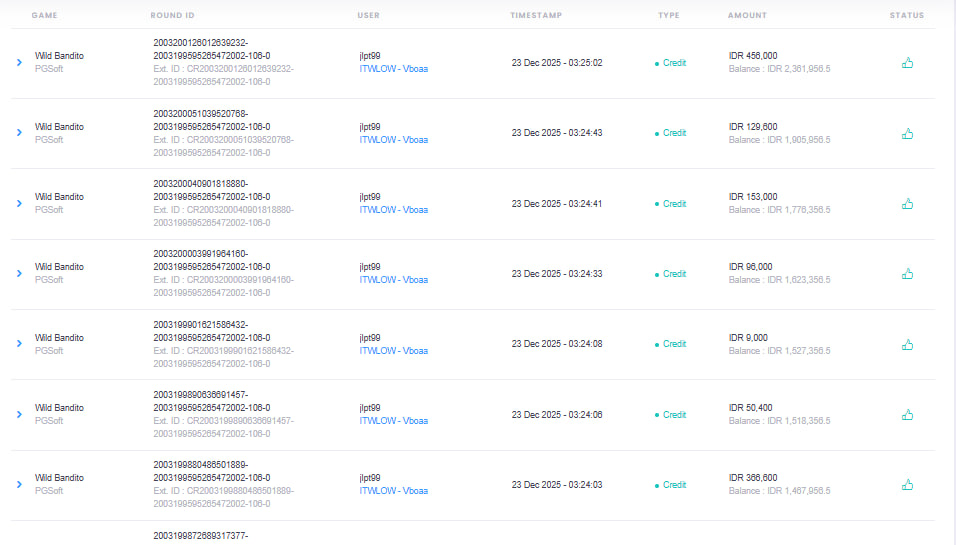The width and height of the screenshot is (956, 545).
Task: Expand the row with amount IDR 129,600
Action: pos(20,132)
